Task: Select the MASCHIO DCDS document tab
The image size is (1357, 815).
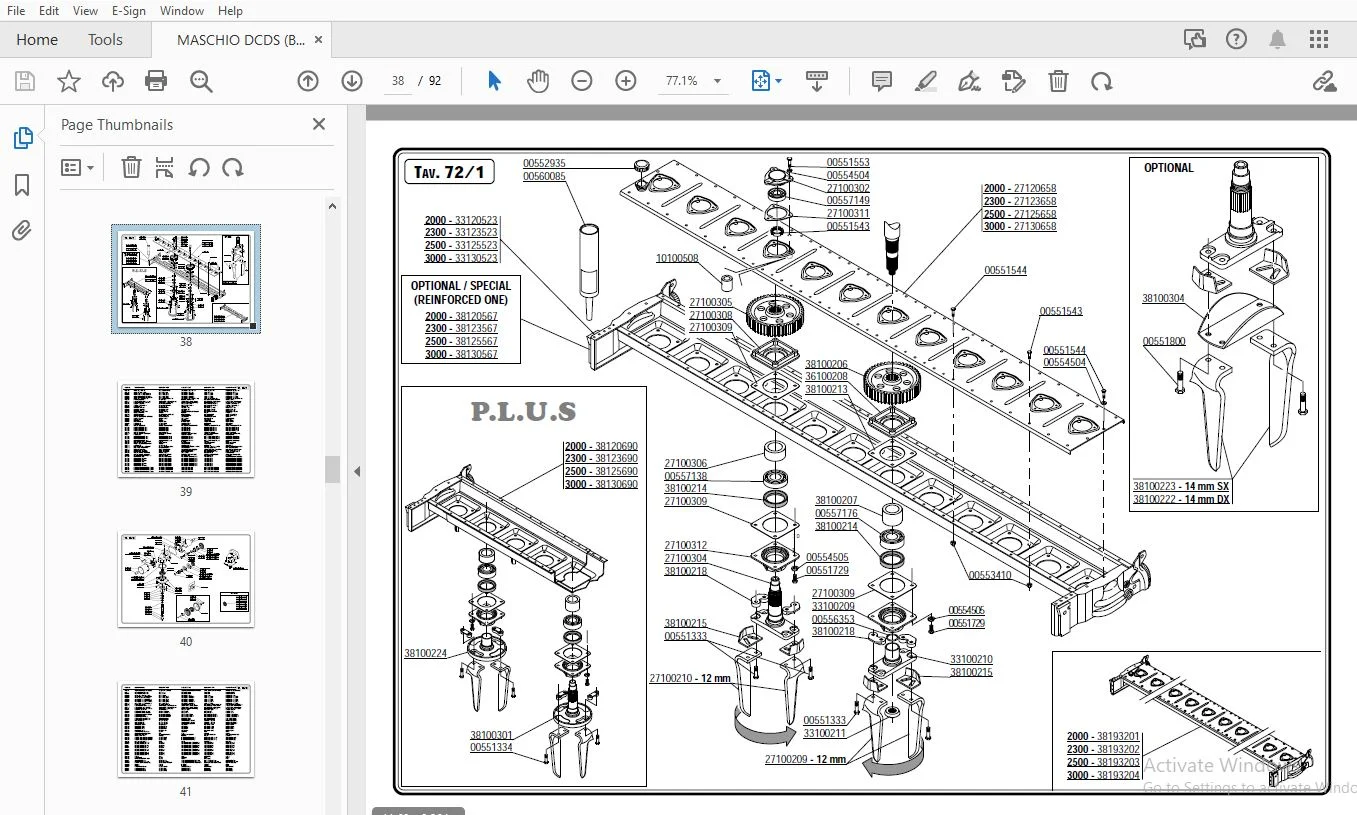Action: [241, 40]
